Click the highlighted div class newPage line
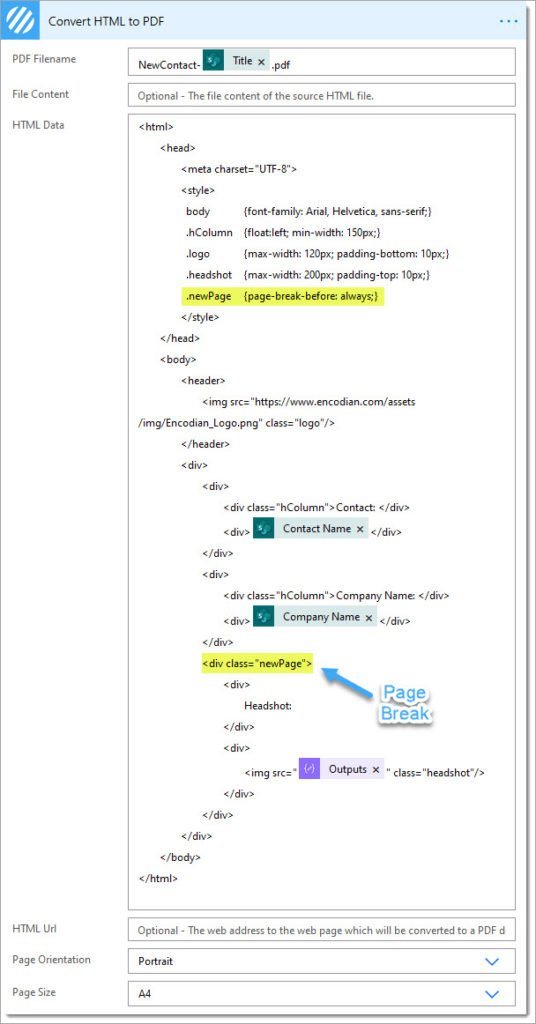The width and height of the screenshot is (536, 1024). [258, 664]
